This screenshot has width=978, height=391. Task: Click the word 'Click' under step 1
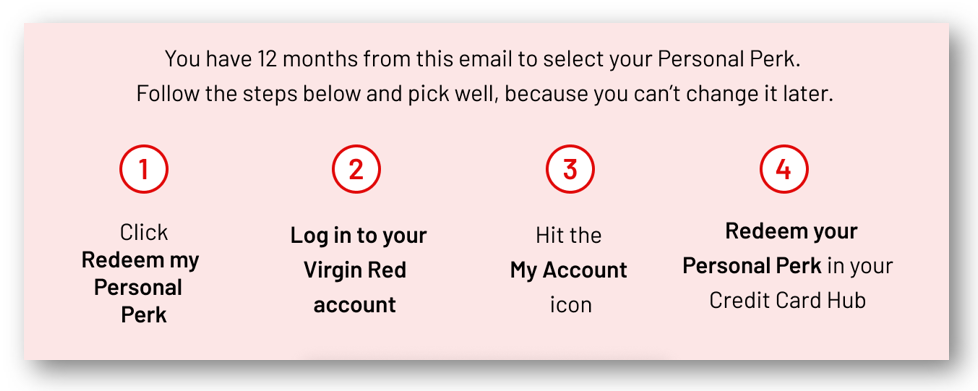144,233
